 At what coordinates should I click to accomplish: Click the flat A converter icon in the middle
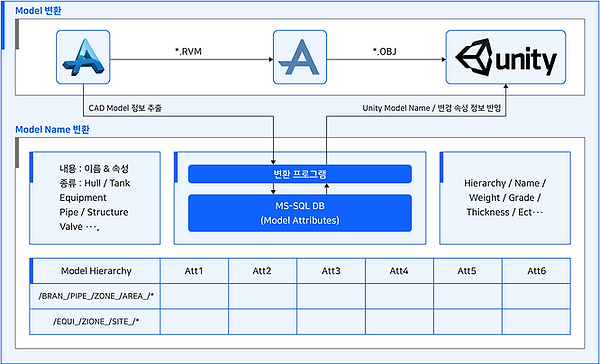pos(300,57)
